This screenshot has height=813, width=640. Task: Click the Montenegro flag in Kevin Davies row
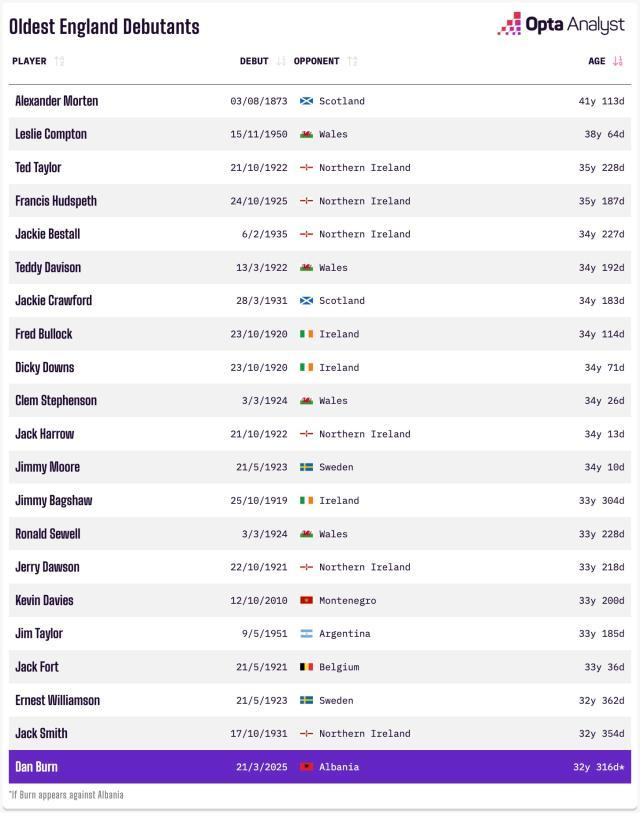[306, 601]
